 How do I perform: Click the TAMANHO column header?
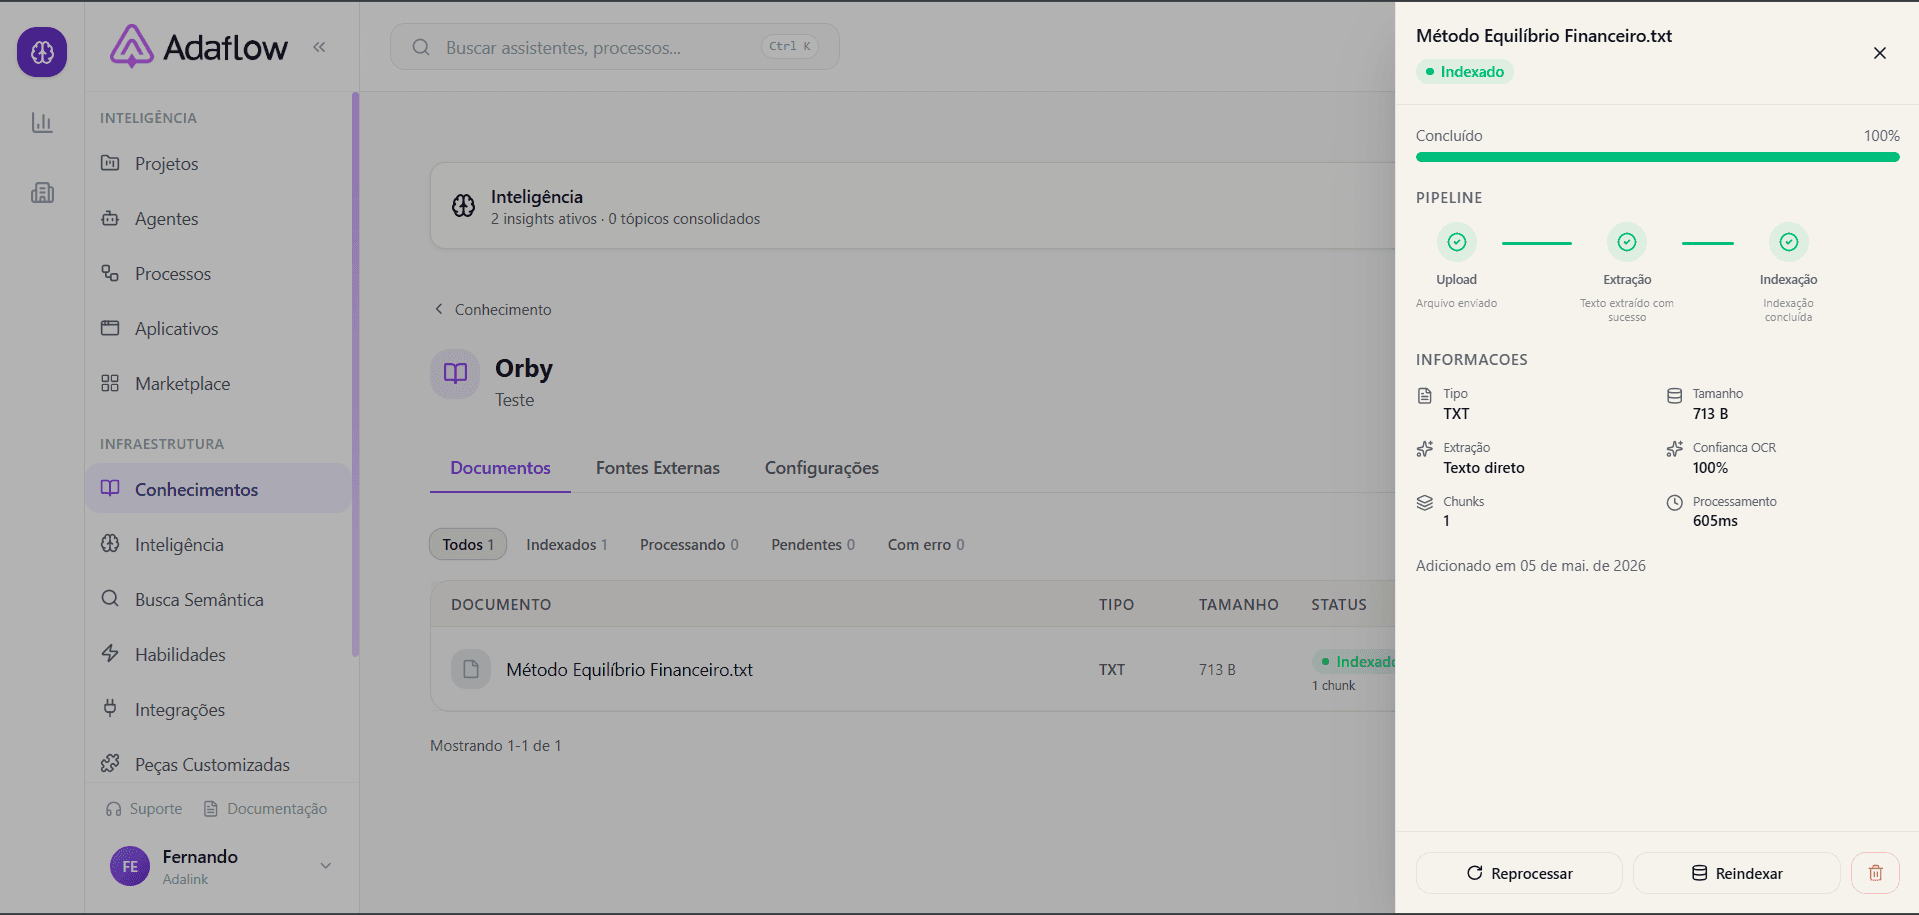(1238, 605)
